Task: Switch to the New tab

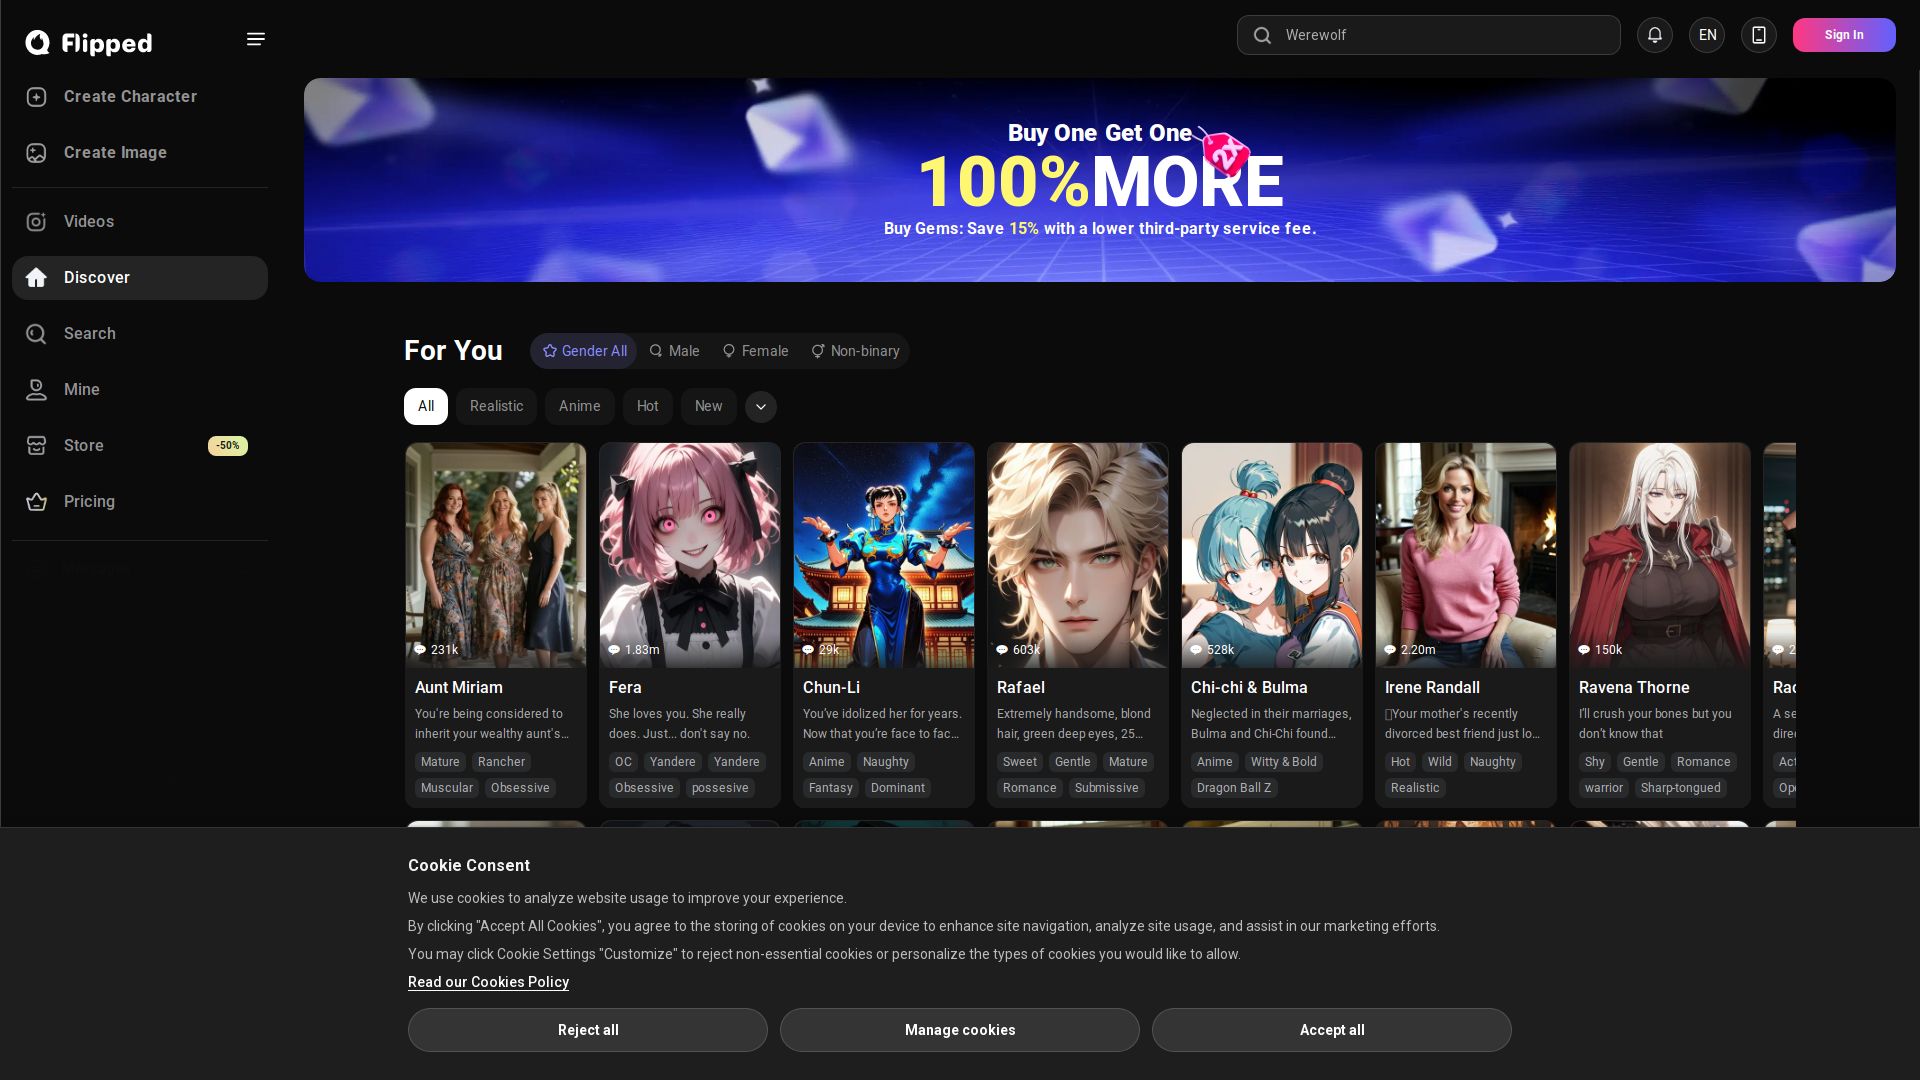Action: [x=709, y=407]
